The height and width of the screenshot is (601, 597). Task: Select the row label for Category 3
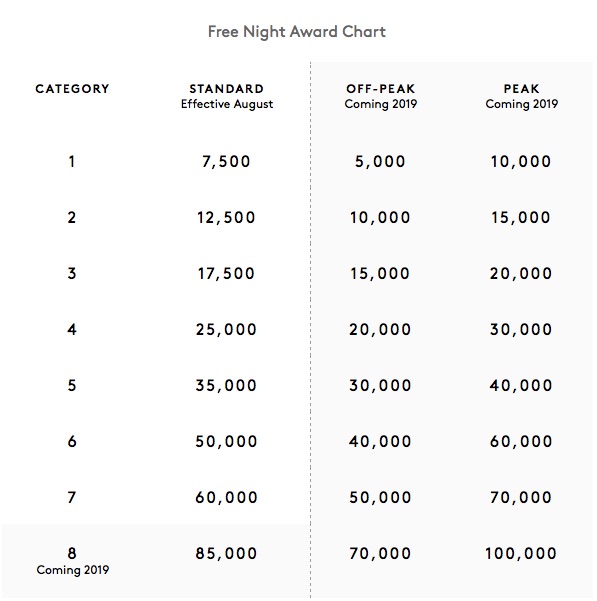(72, 273)
